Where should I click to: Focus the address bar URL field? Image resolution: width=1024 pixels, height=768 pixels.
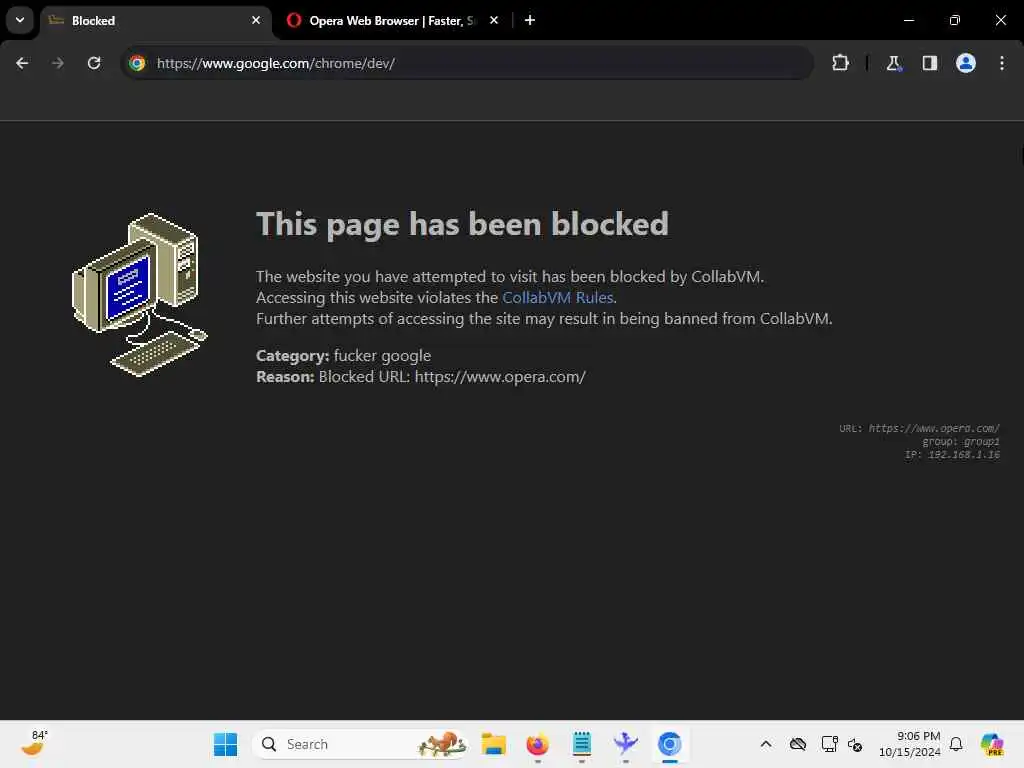467,63
